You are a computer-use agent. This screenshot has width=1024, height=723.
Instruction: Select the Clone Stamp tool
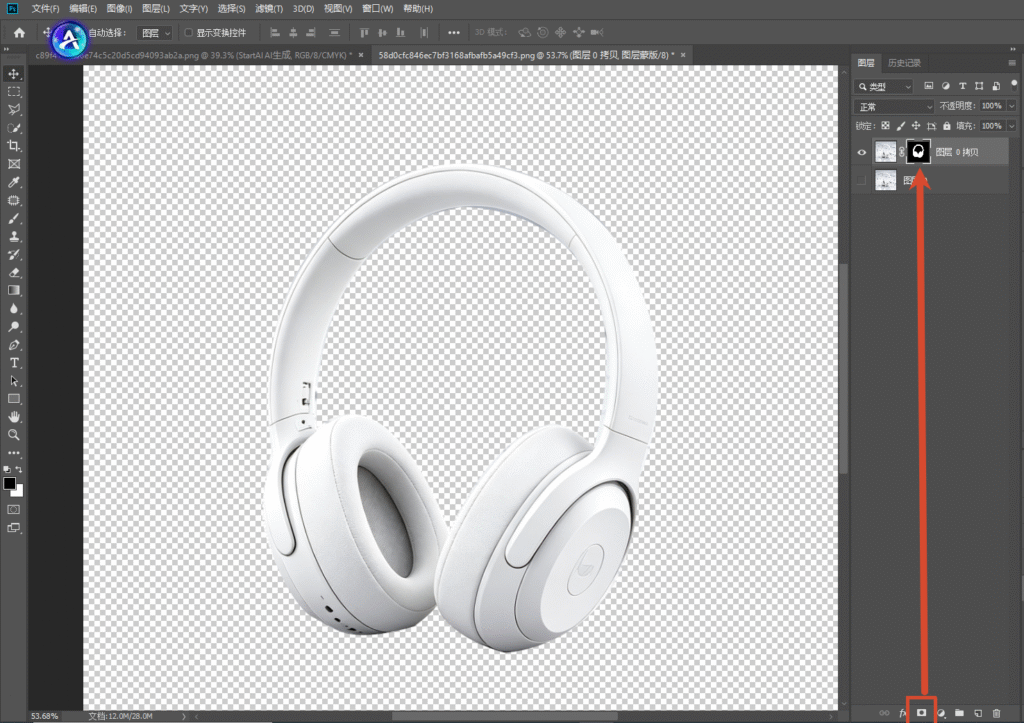click(x=14, y=236)
